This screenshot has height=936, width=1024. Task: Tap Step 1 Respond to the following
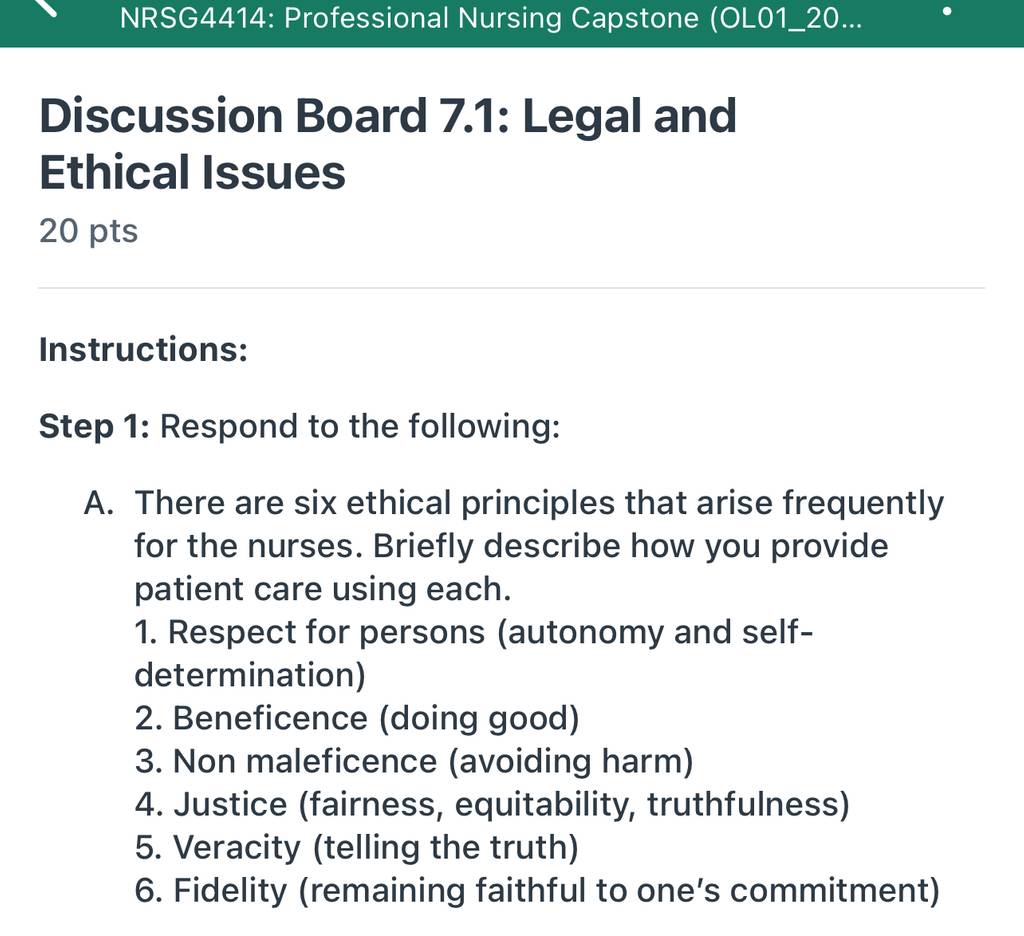point(300,427)
